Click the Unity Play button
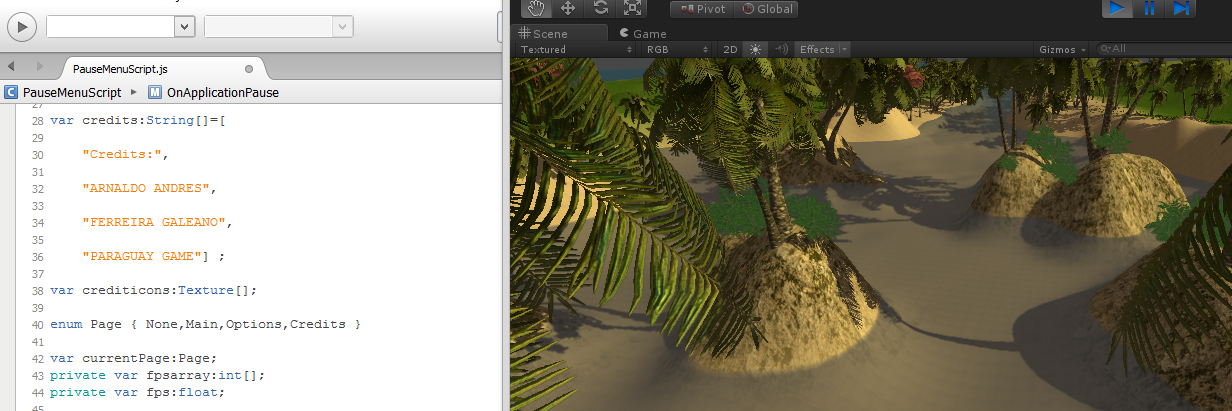 point(1118,8)
